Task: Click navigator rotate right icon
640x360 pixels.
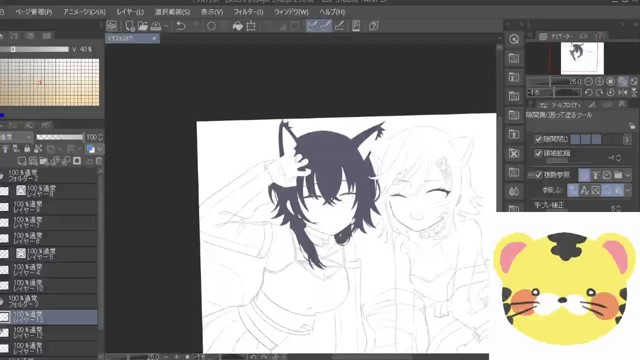Action: pos(599,93)
